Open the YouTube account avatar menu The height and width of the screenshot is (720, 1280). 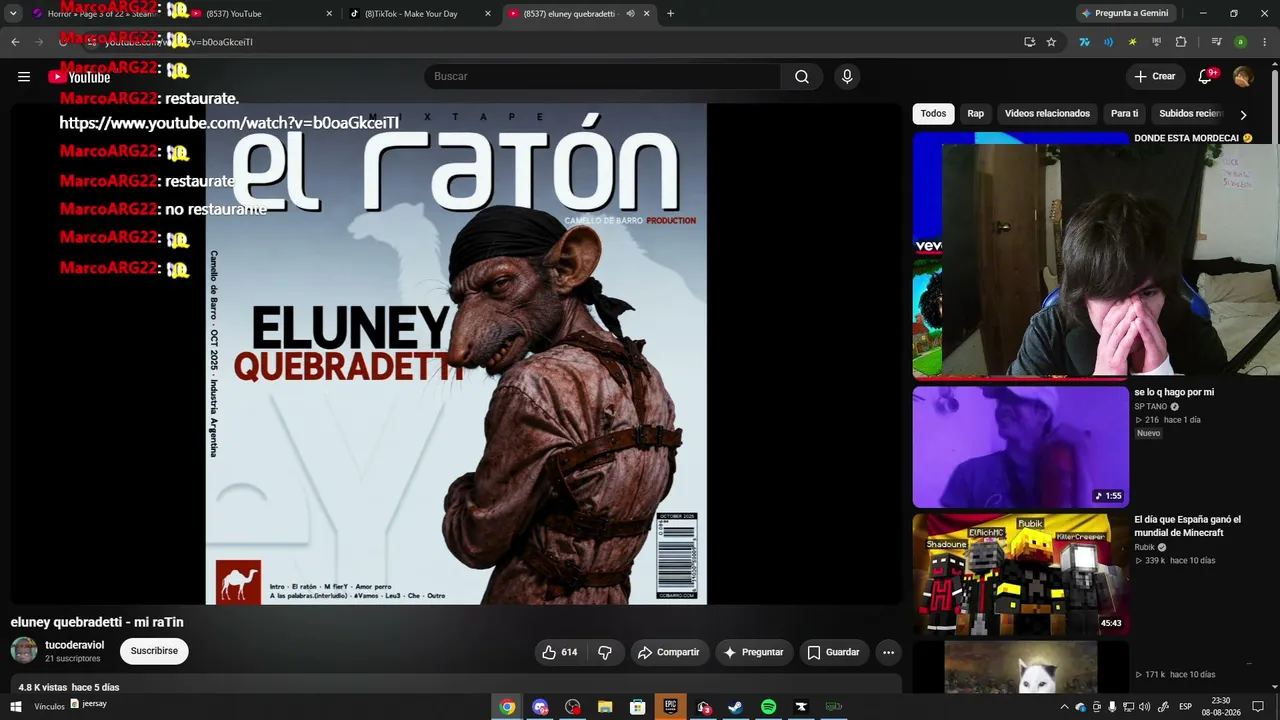1243,77
